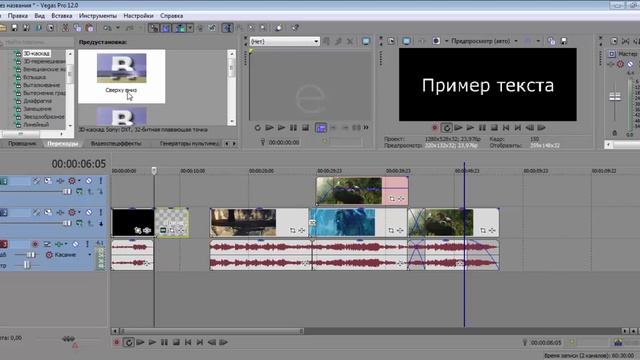
Task: Open Track Motion on video track 1
Action: [x=48, y=180]
